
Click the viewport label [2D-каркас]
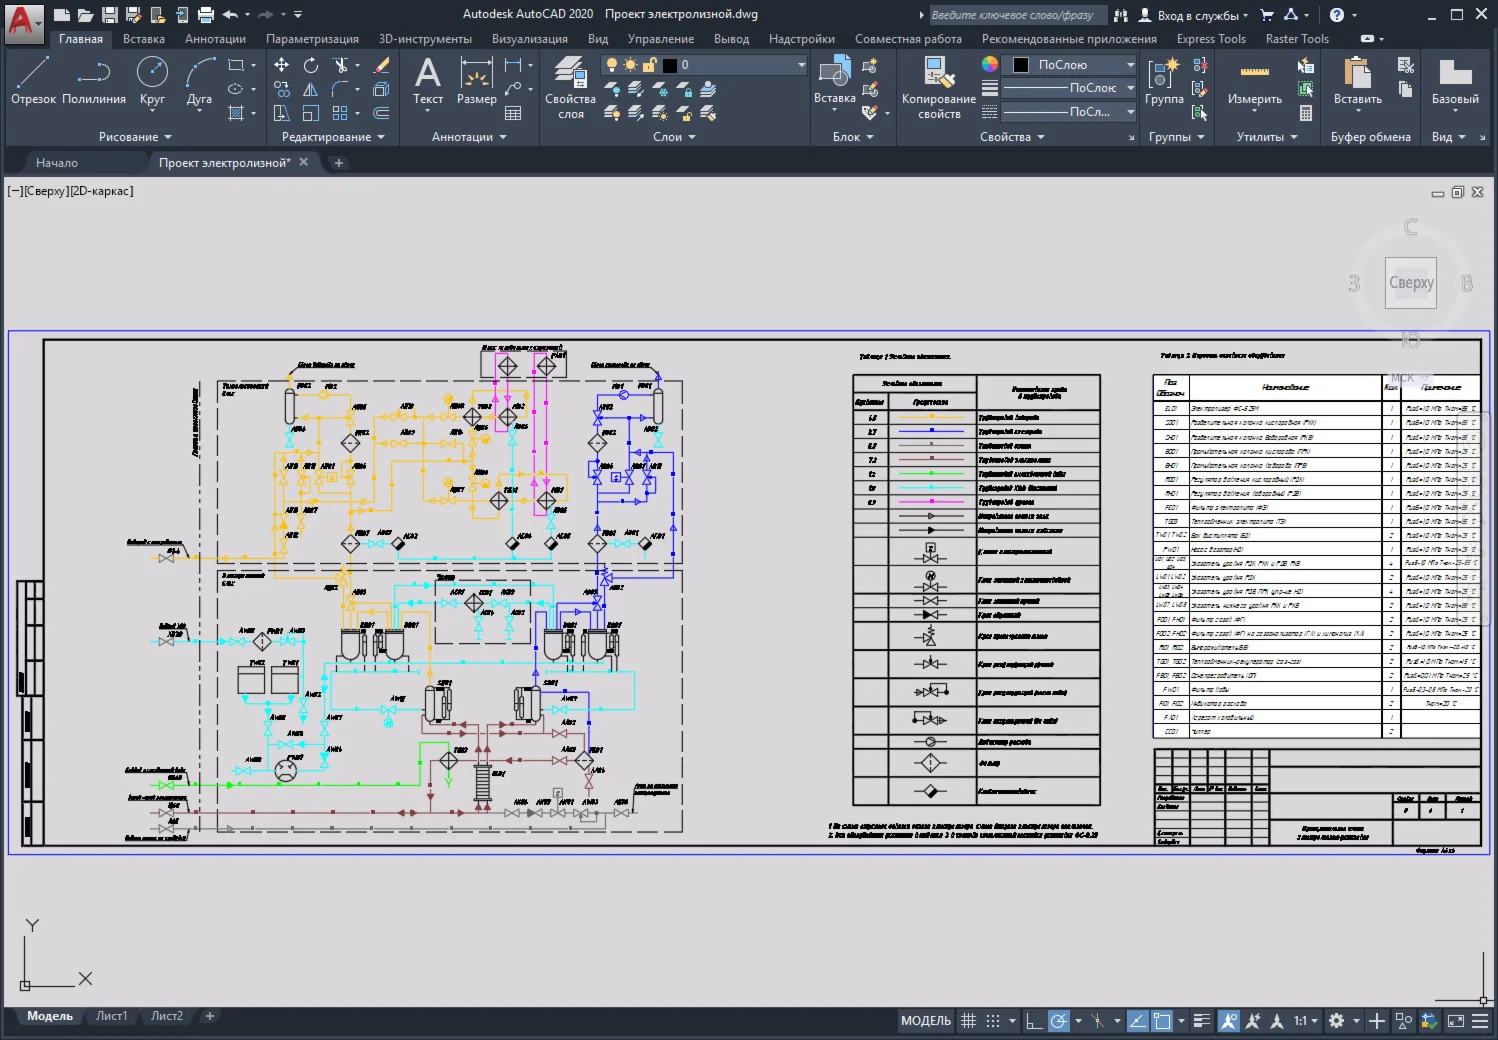coord(101,191)
